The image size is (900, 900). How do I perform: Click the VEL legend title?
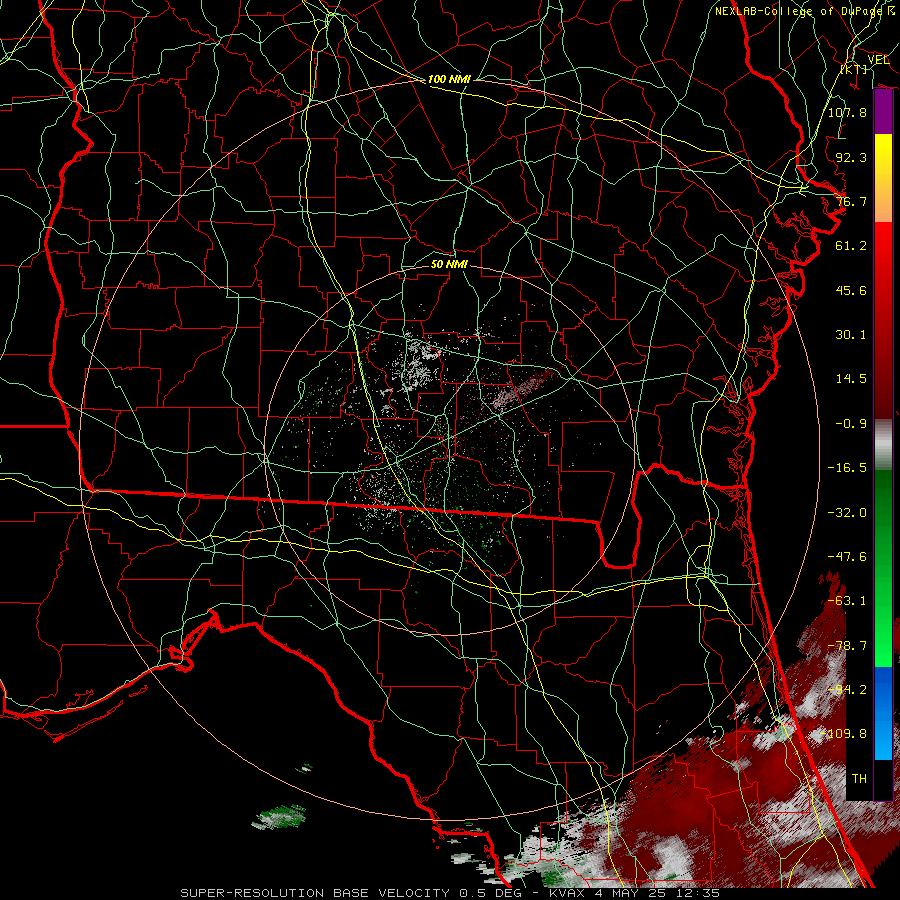click(878, 60)
